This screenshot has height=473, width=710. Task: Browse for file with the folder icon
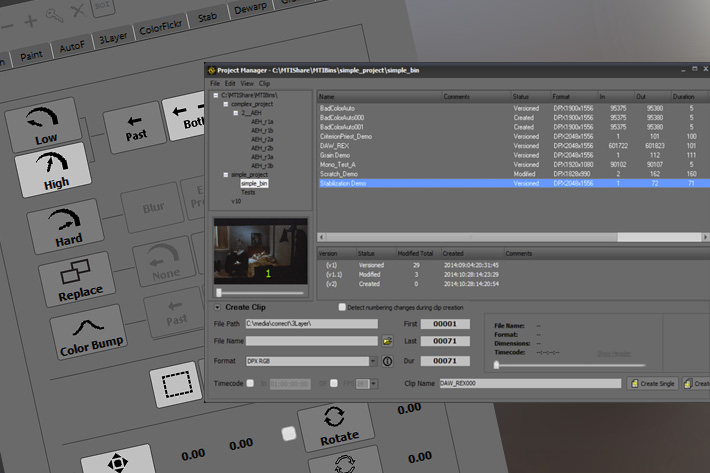click(x=387, y=341)
